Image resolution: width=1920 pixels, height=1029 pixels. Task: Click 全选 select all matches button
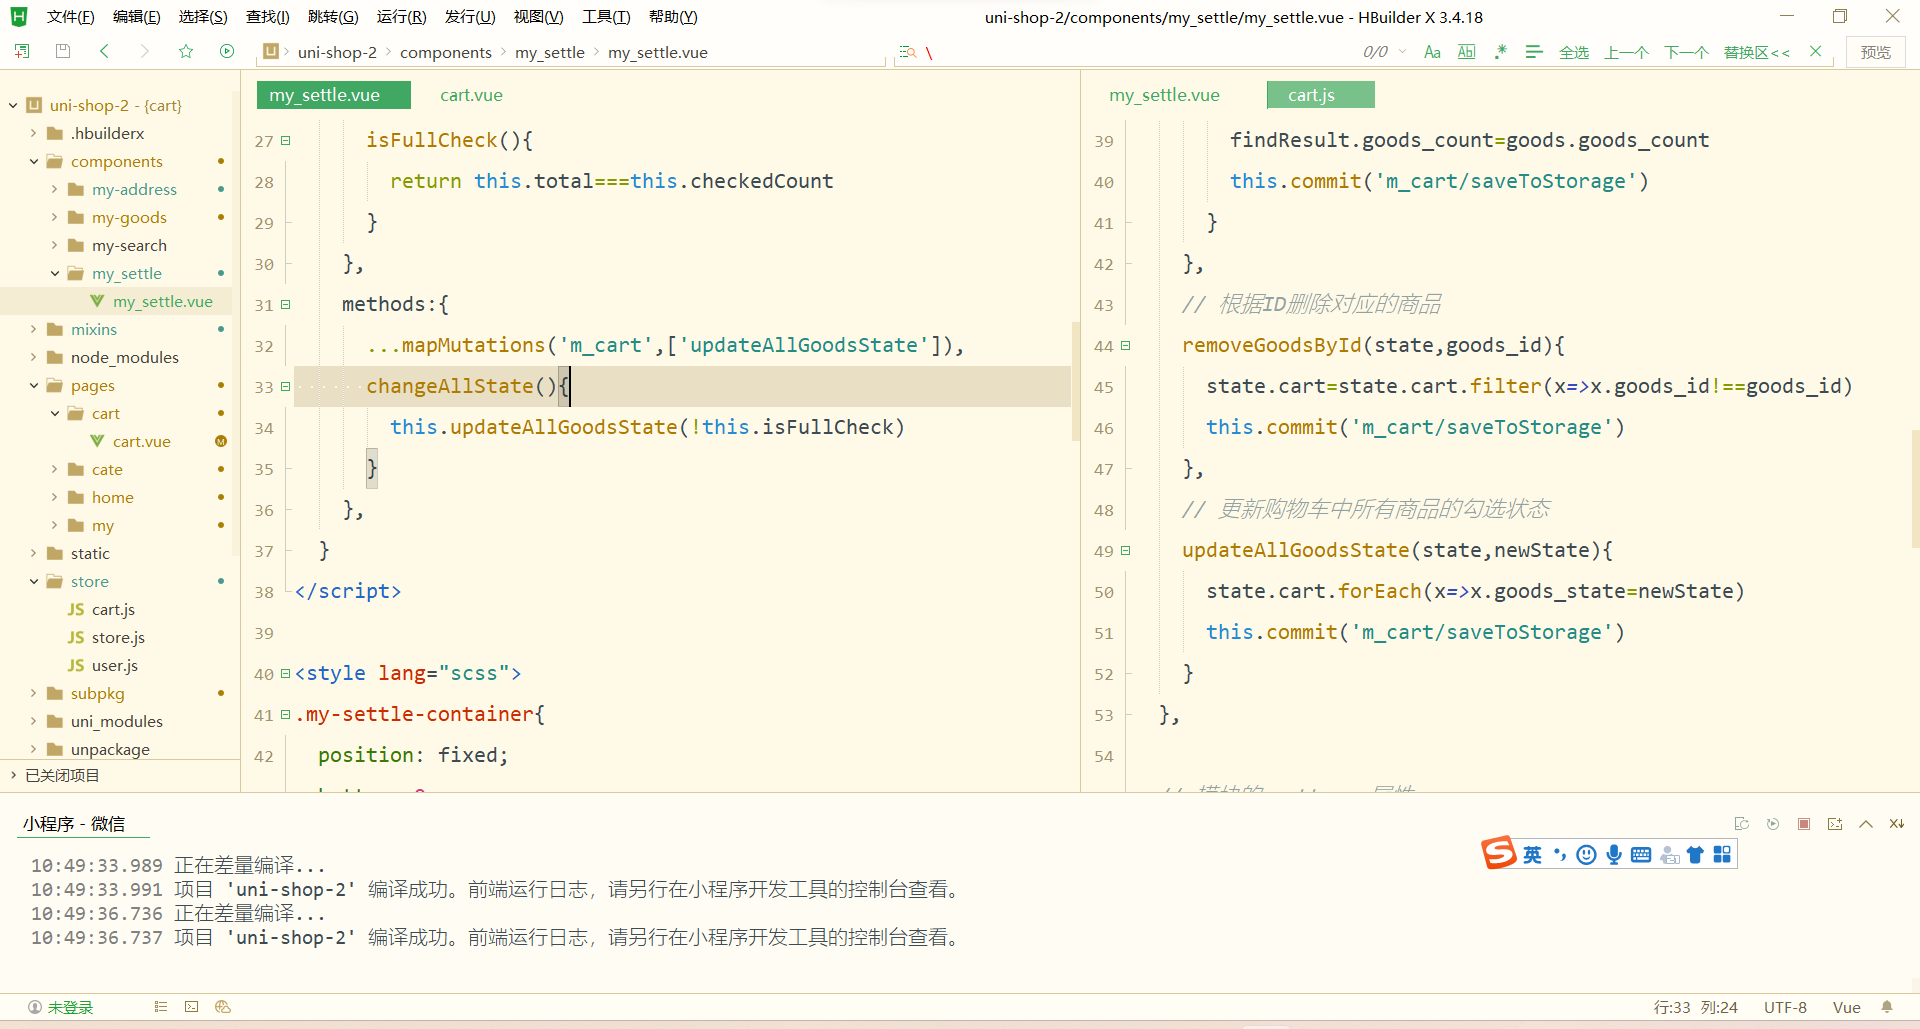(x=1574, y=52)
